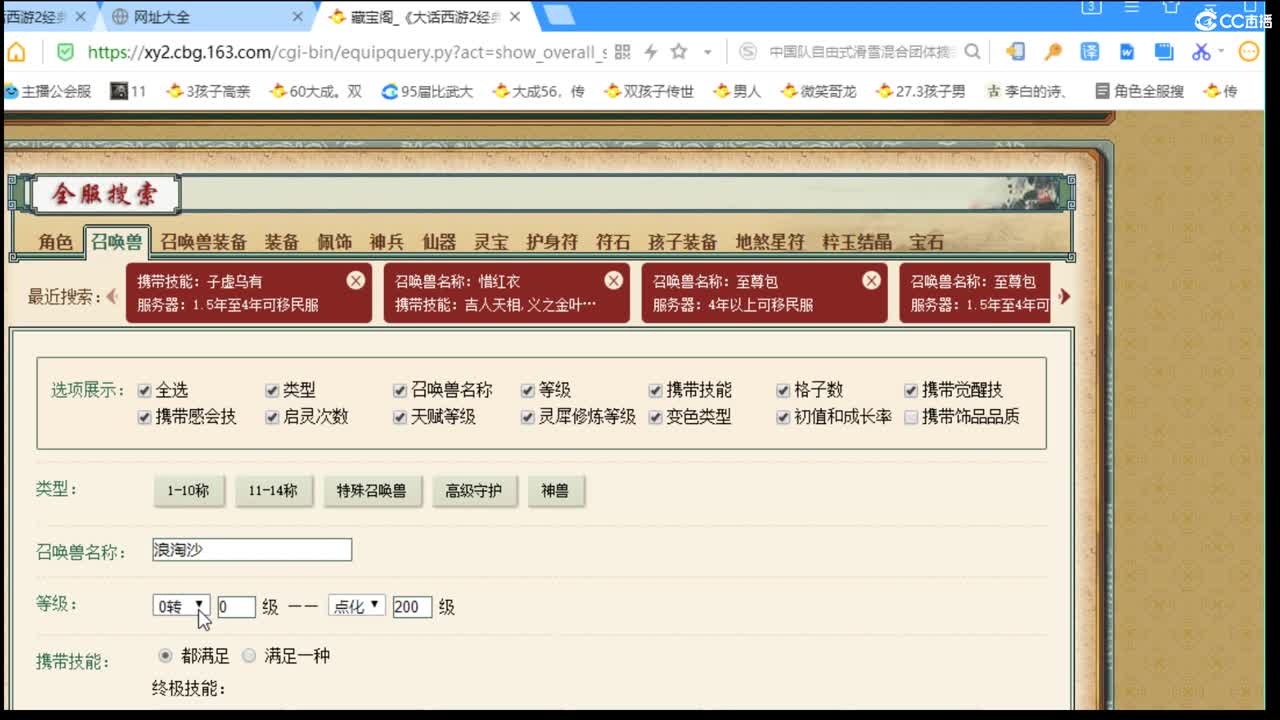Open the blue W document extension icon
This screenshot has height=720, width=1280.
coord(1127,52)
